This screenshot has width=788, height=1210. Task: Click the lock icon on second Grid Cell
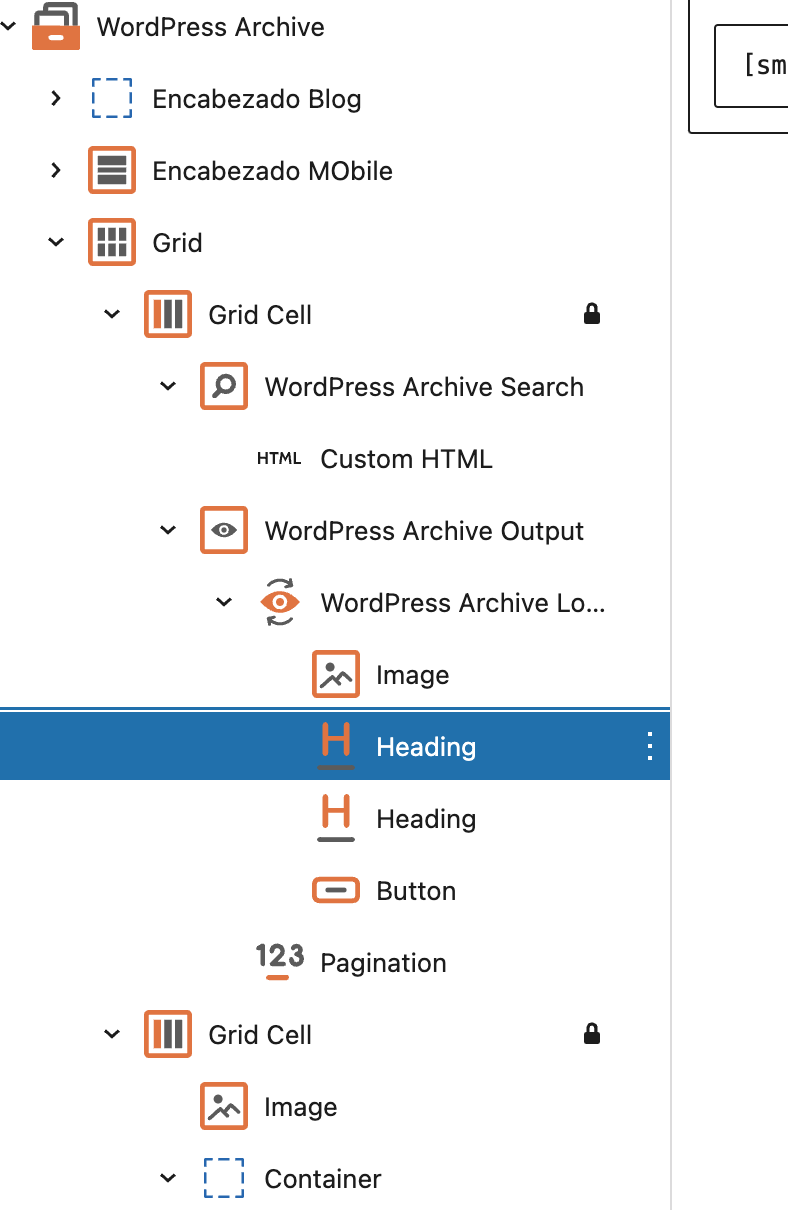[592, 1034]
